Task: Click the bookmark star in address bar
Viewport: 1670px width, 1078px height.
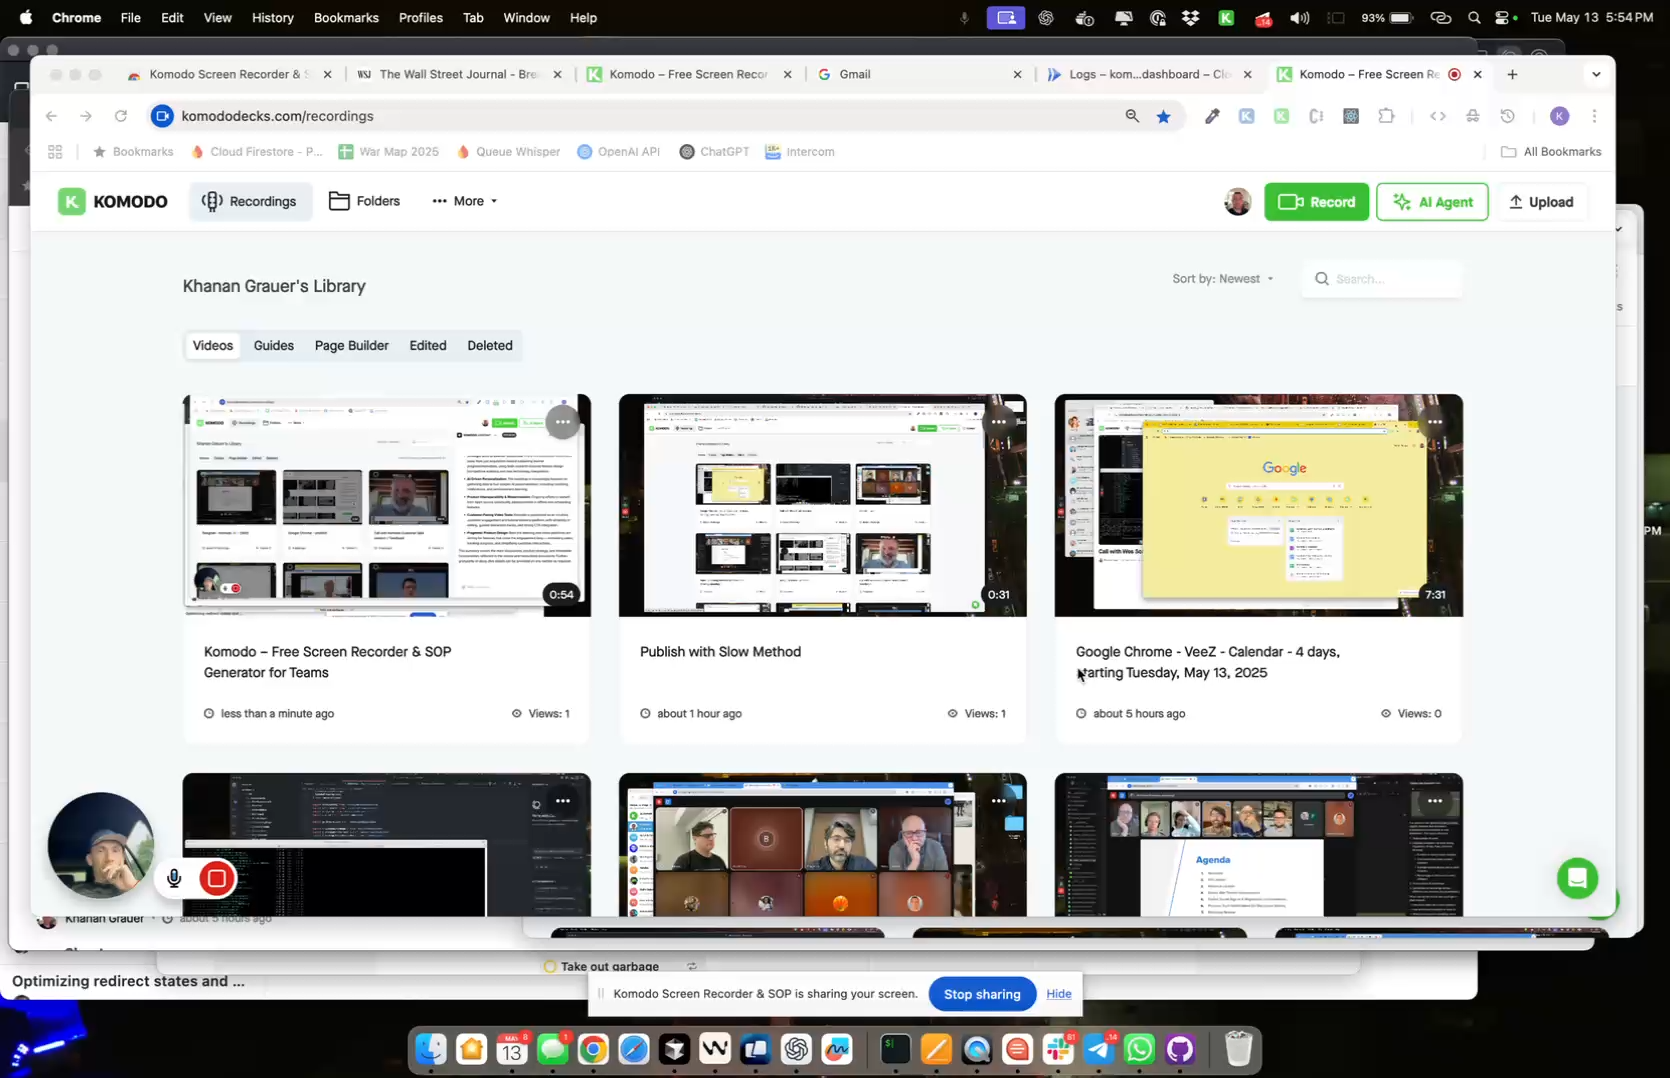Action: tap(1163, 116)
